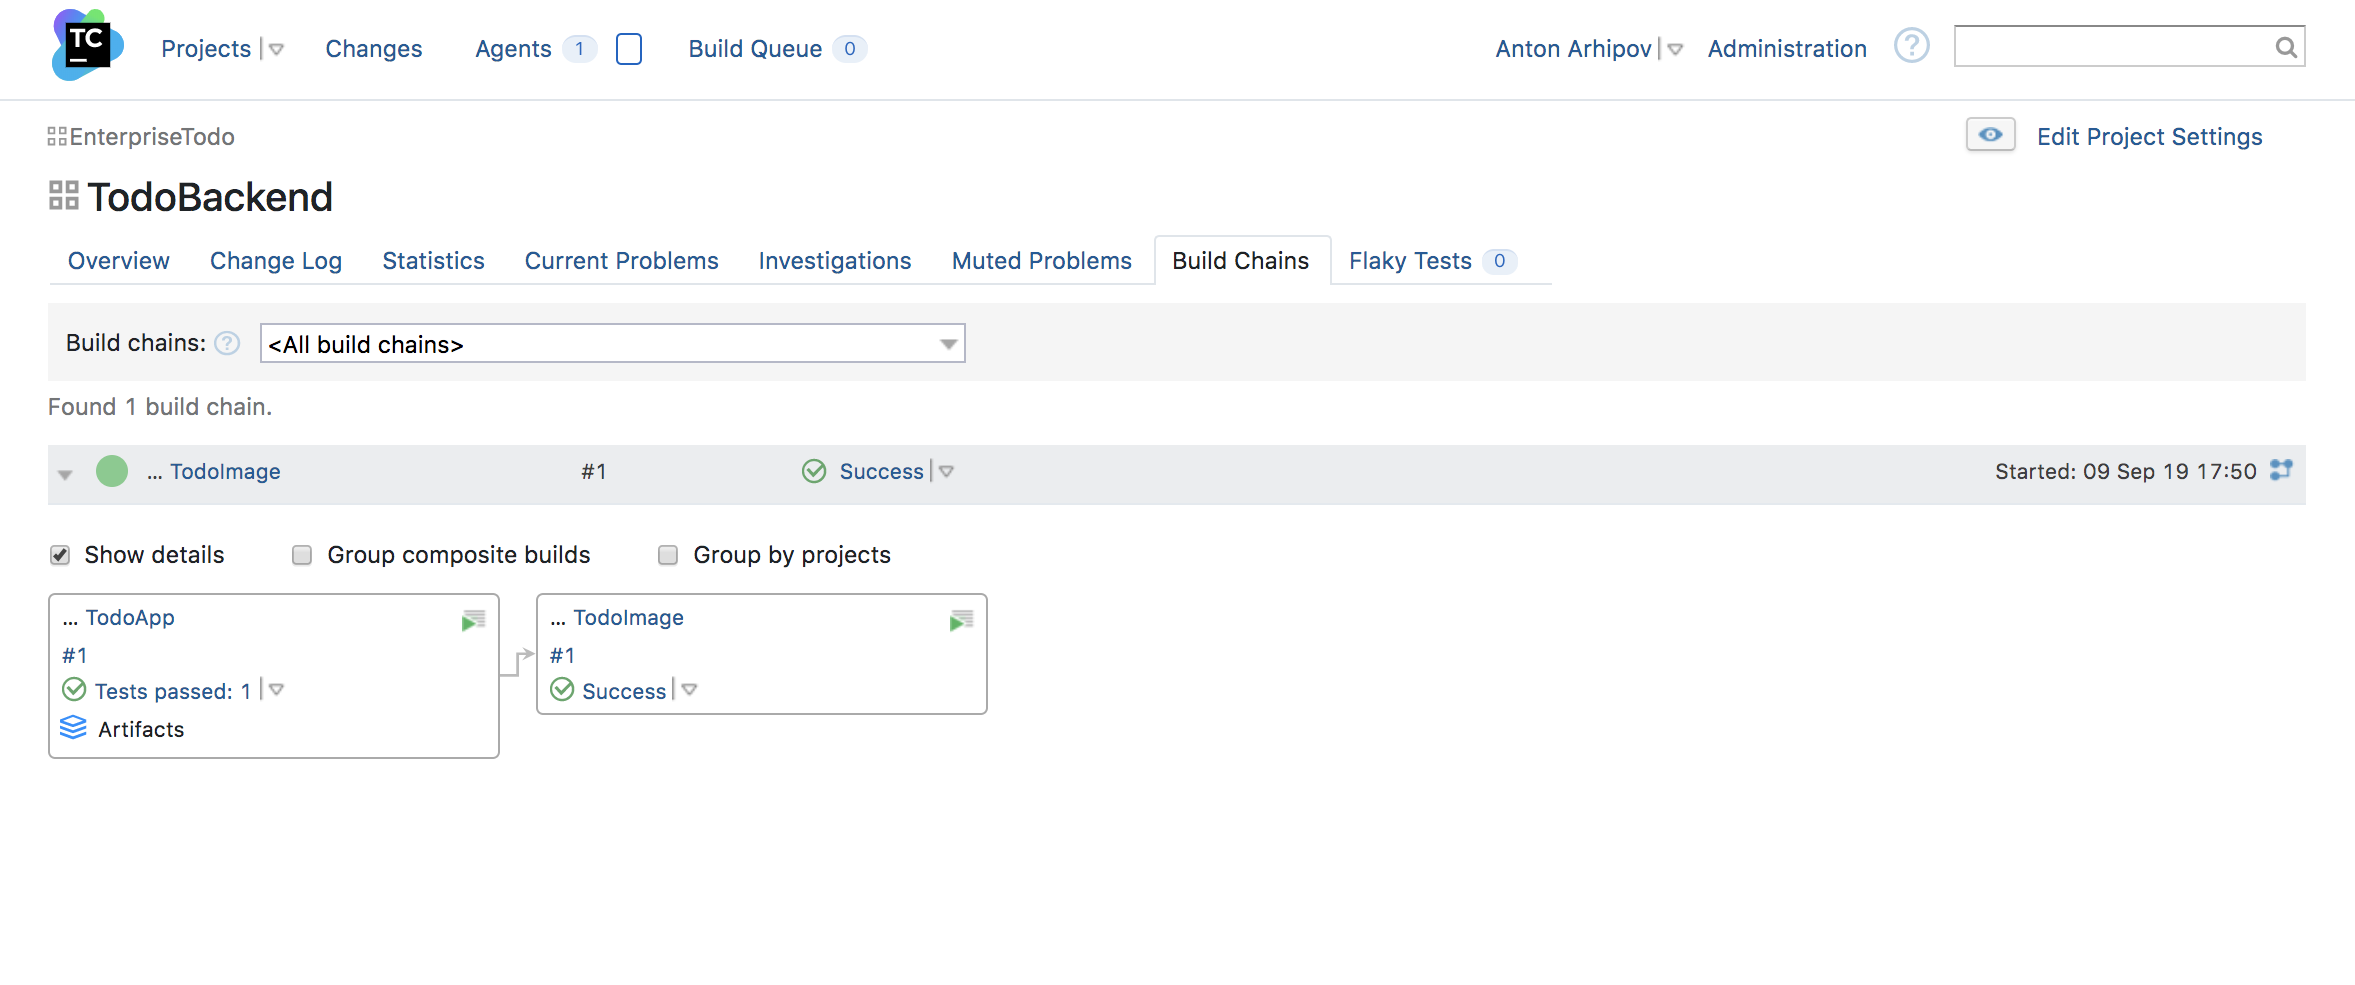
Task: Switch to the Statistics tab
Action: pyautogui.click(x=433, y=261)
